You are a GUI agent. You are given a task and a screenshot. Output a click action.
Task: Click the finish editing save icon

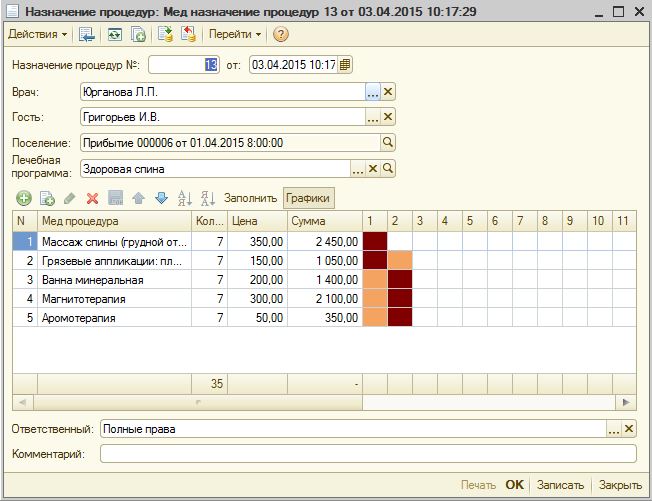[x=115, y=198]
